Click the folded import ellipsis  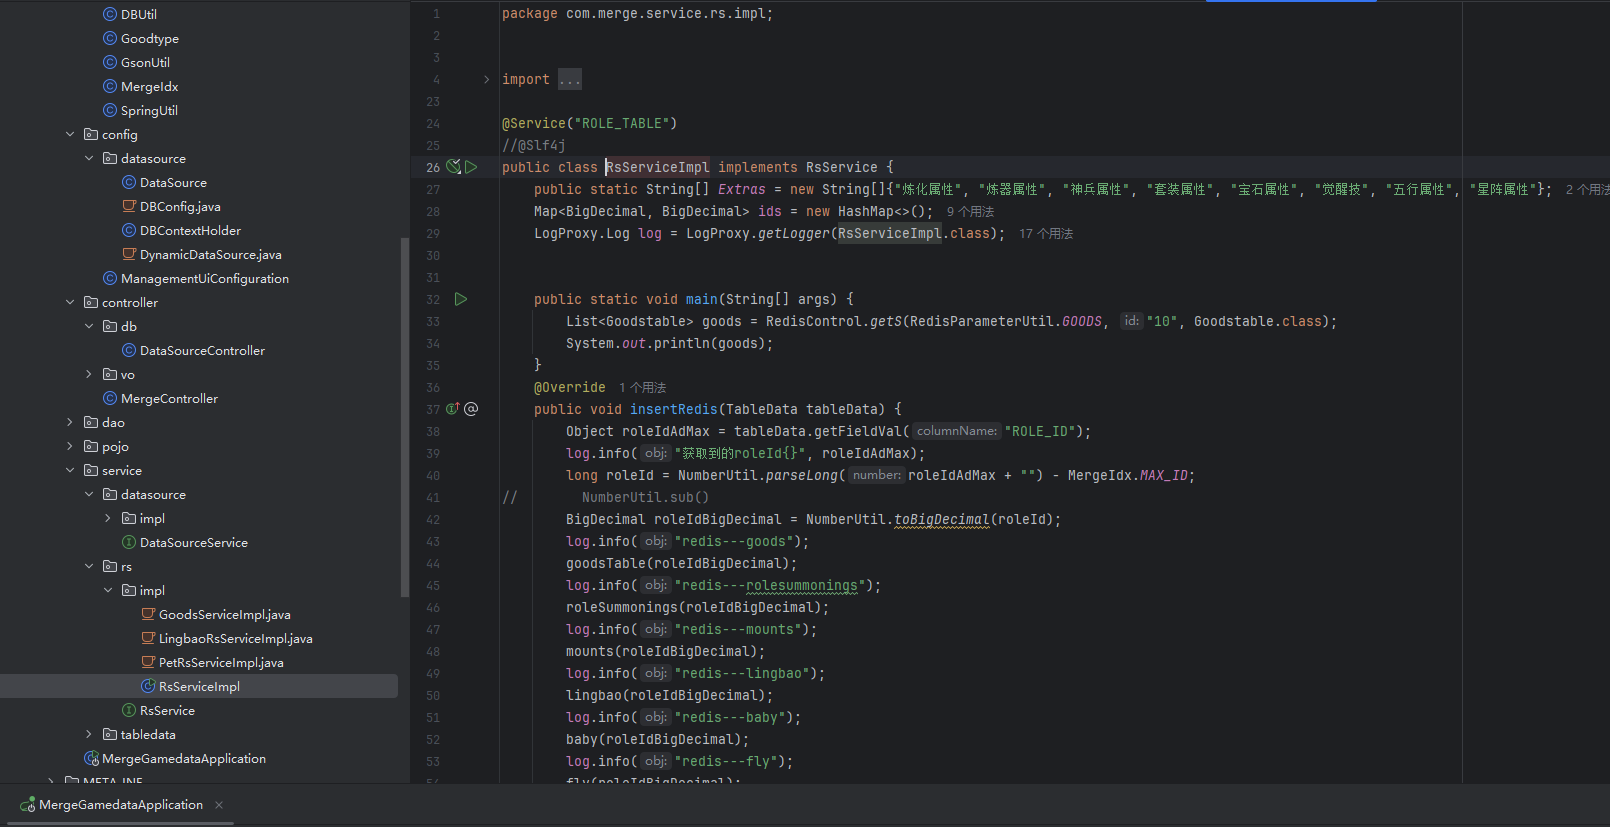coord(570,79)
